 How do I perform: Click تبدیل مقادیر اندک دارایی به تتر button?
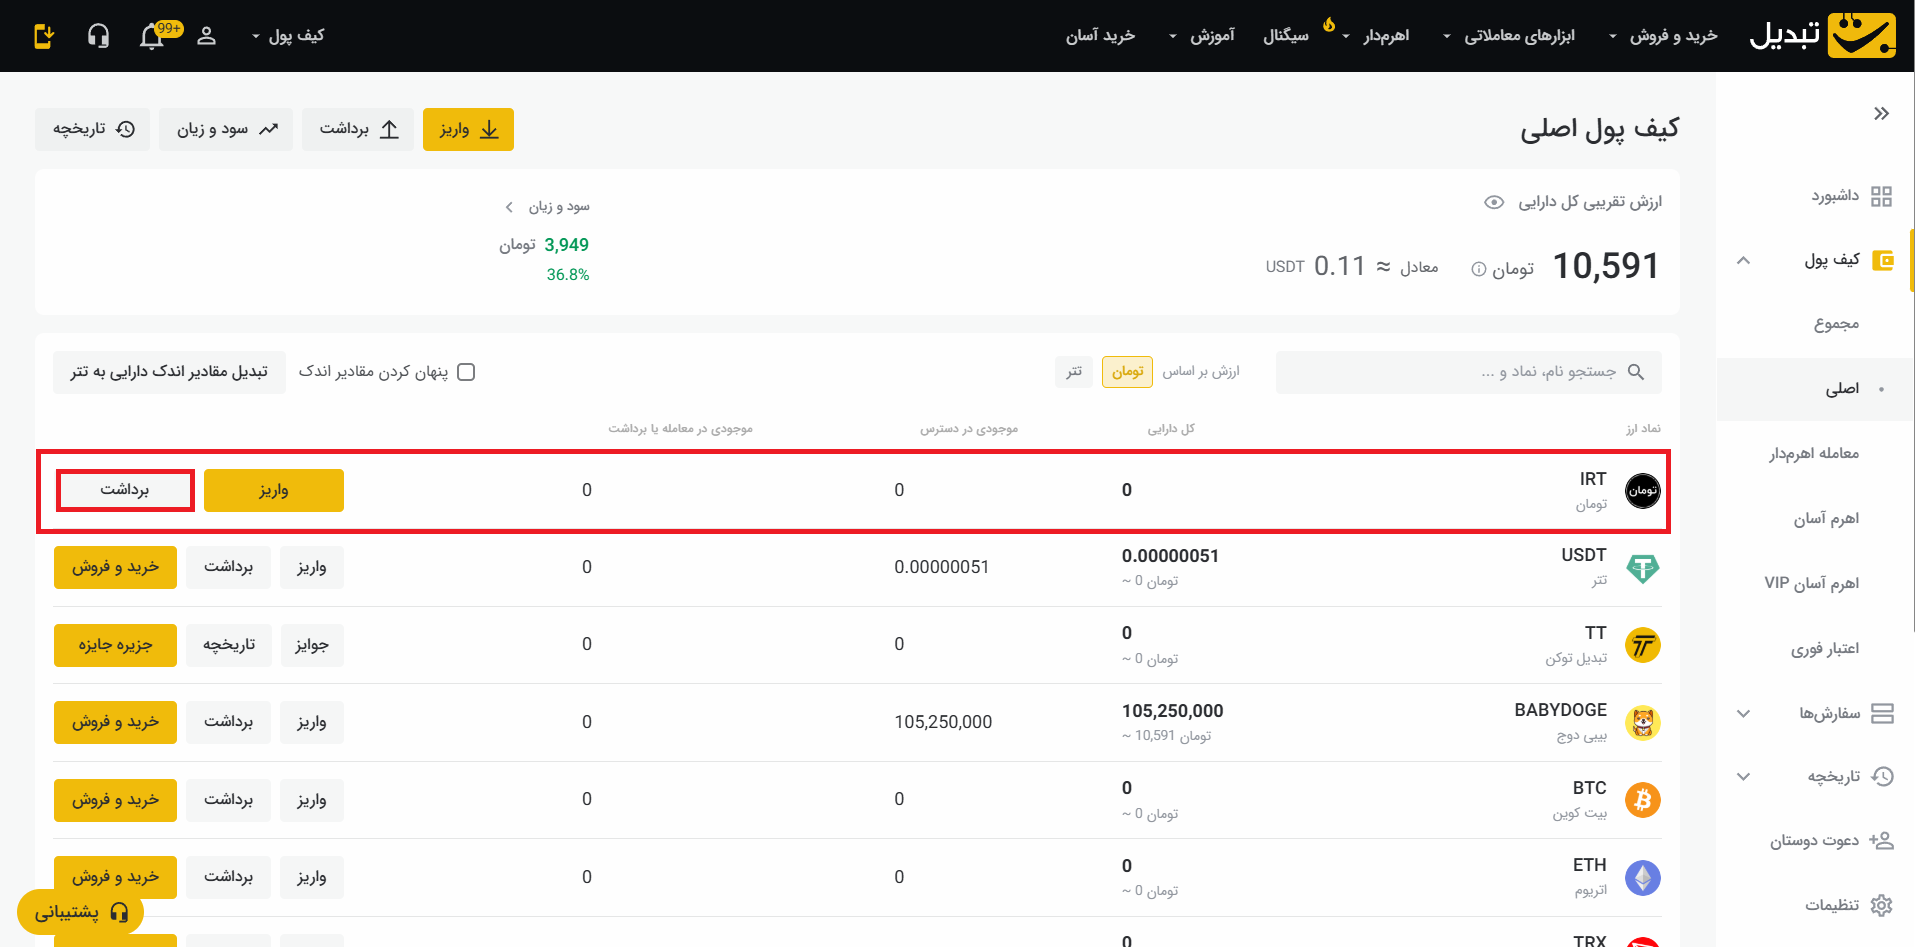[169, 372]
